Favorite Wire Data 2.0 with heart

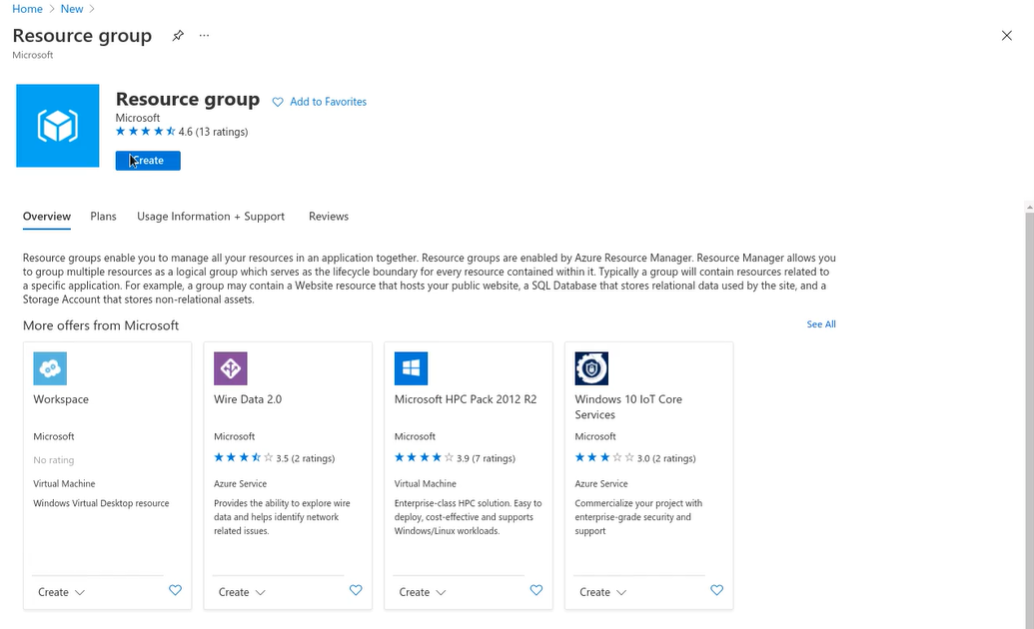pos(355,590)
